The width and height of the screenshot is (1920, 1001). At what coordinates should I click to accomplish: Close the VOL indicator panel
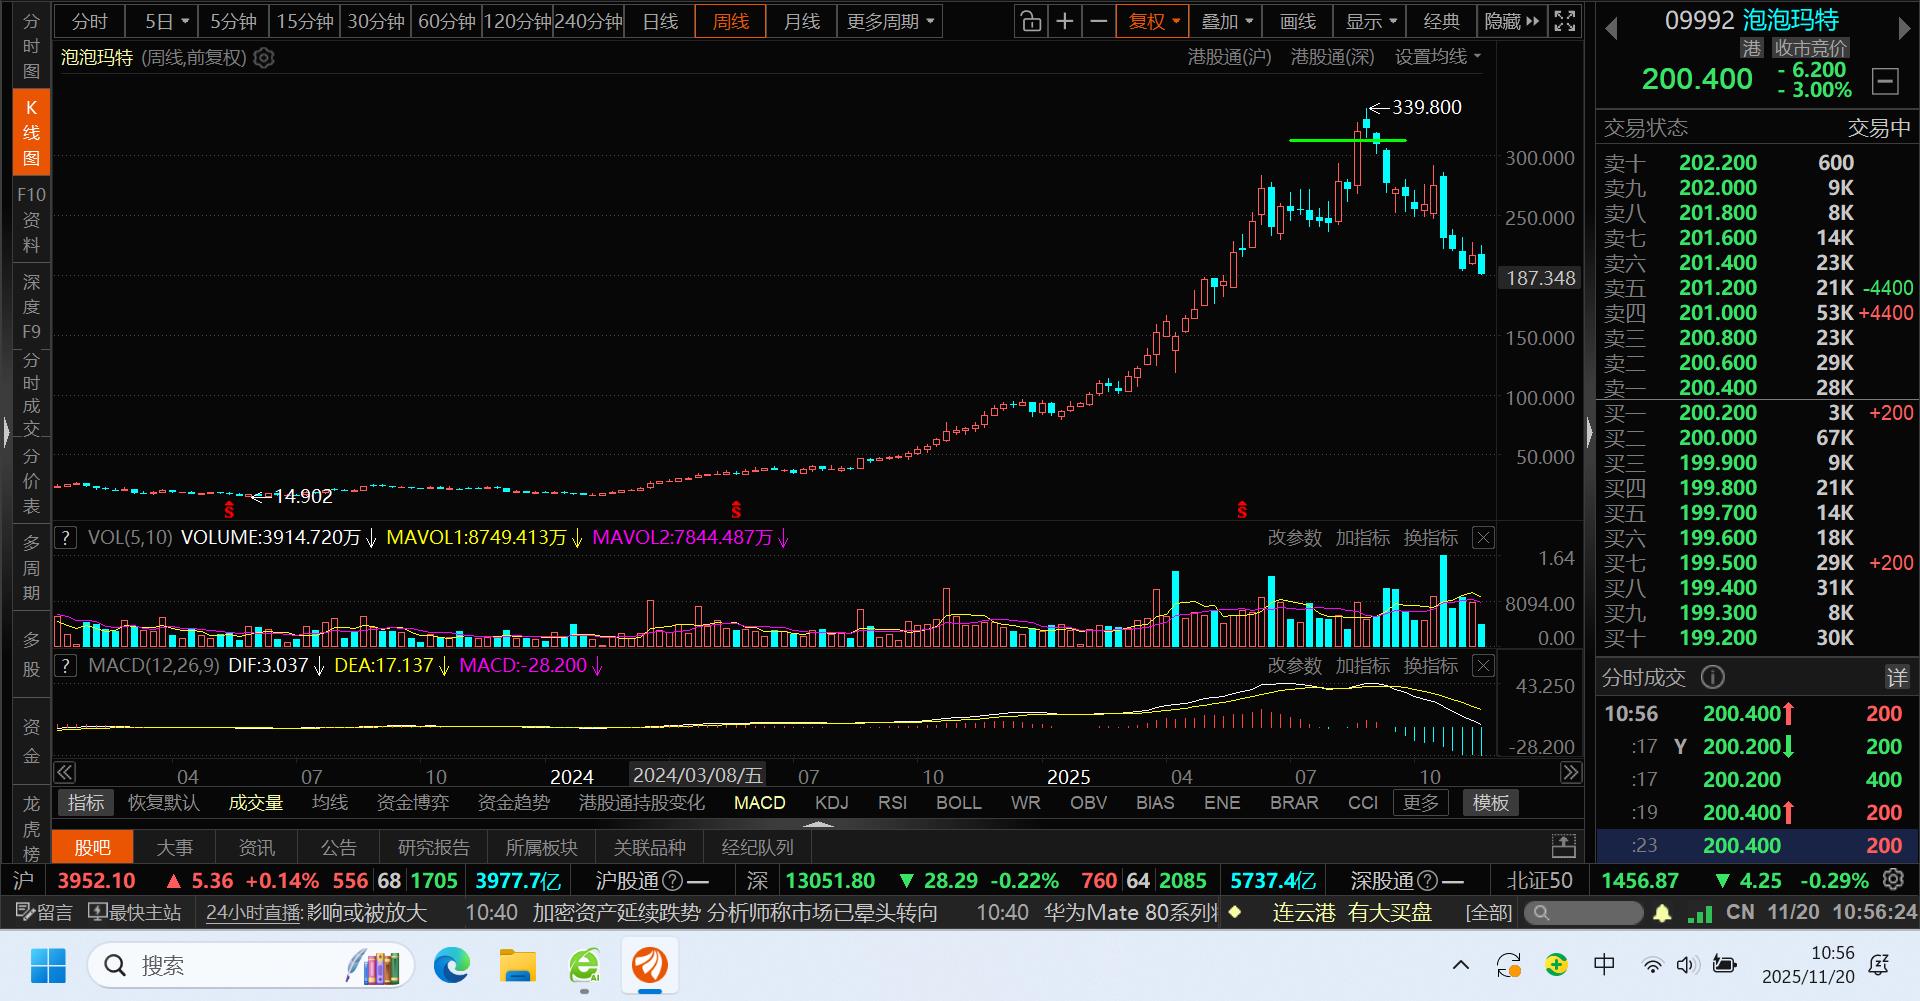click(x=1484, y=538)
